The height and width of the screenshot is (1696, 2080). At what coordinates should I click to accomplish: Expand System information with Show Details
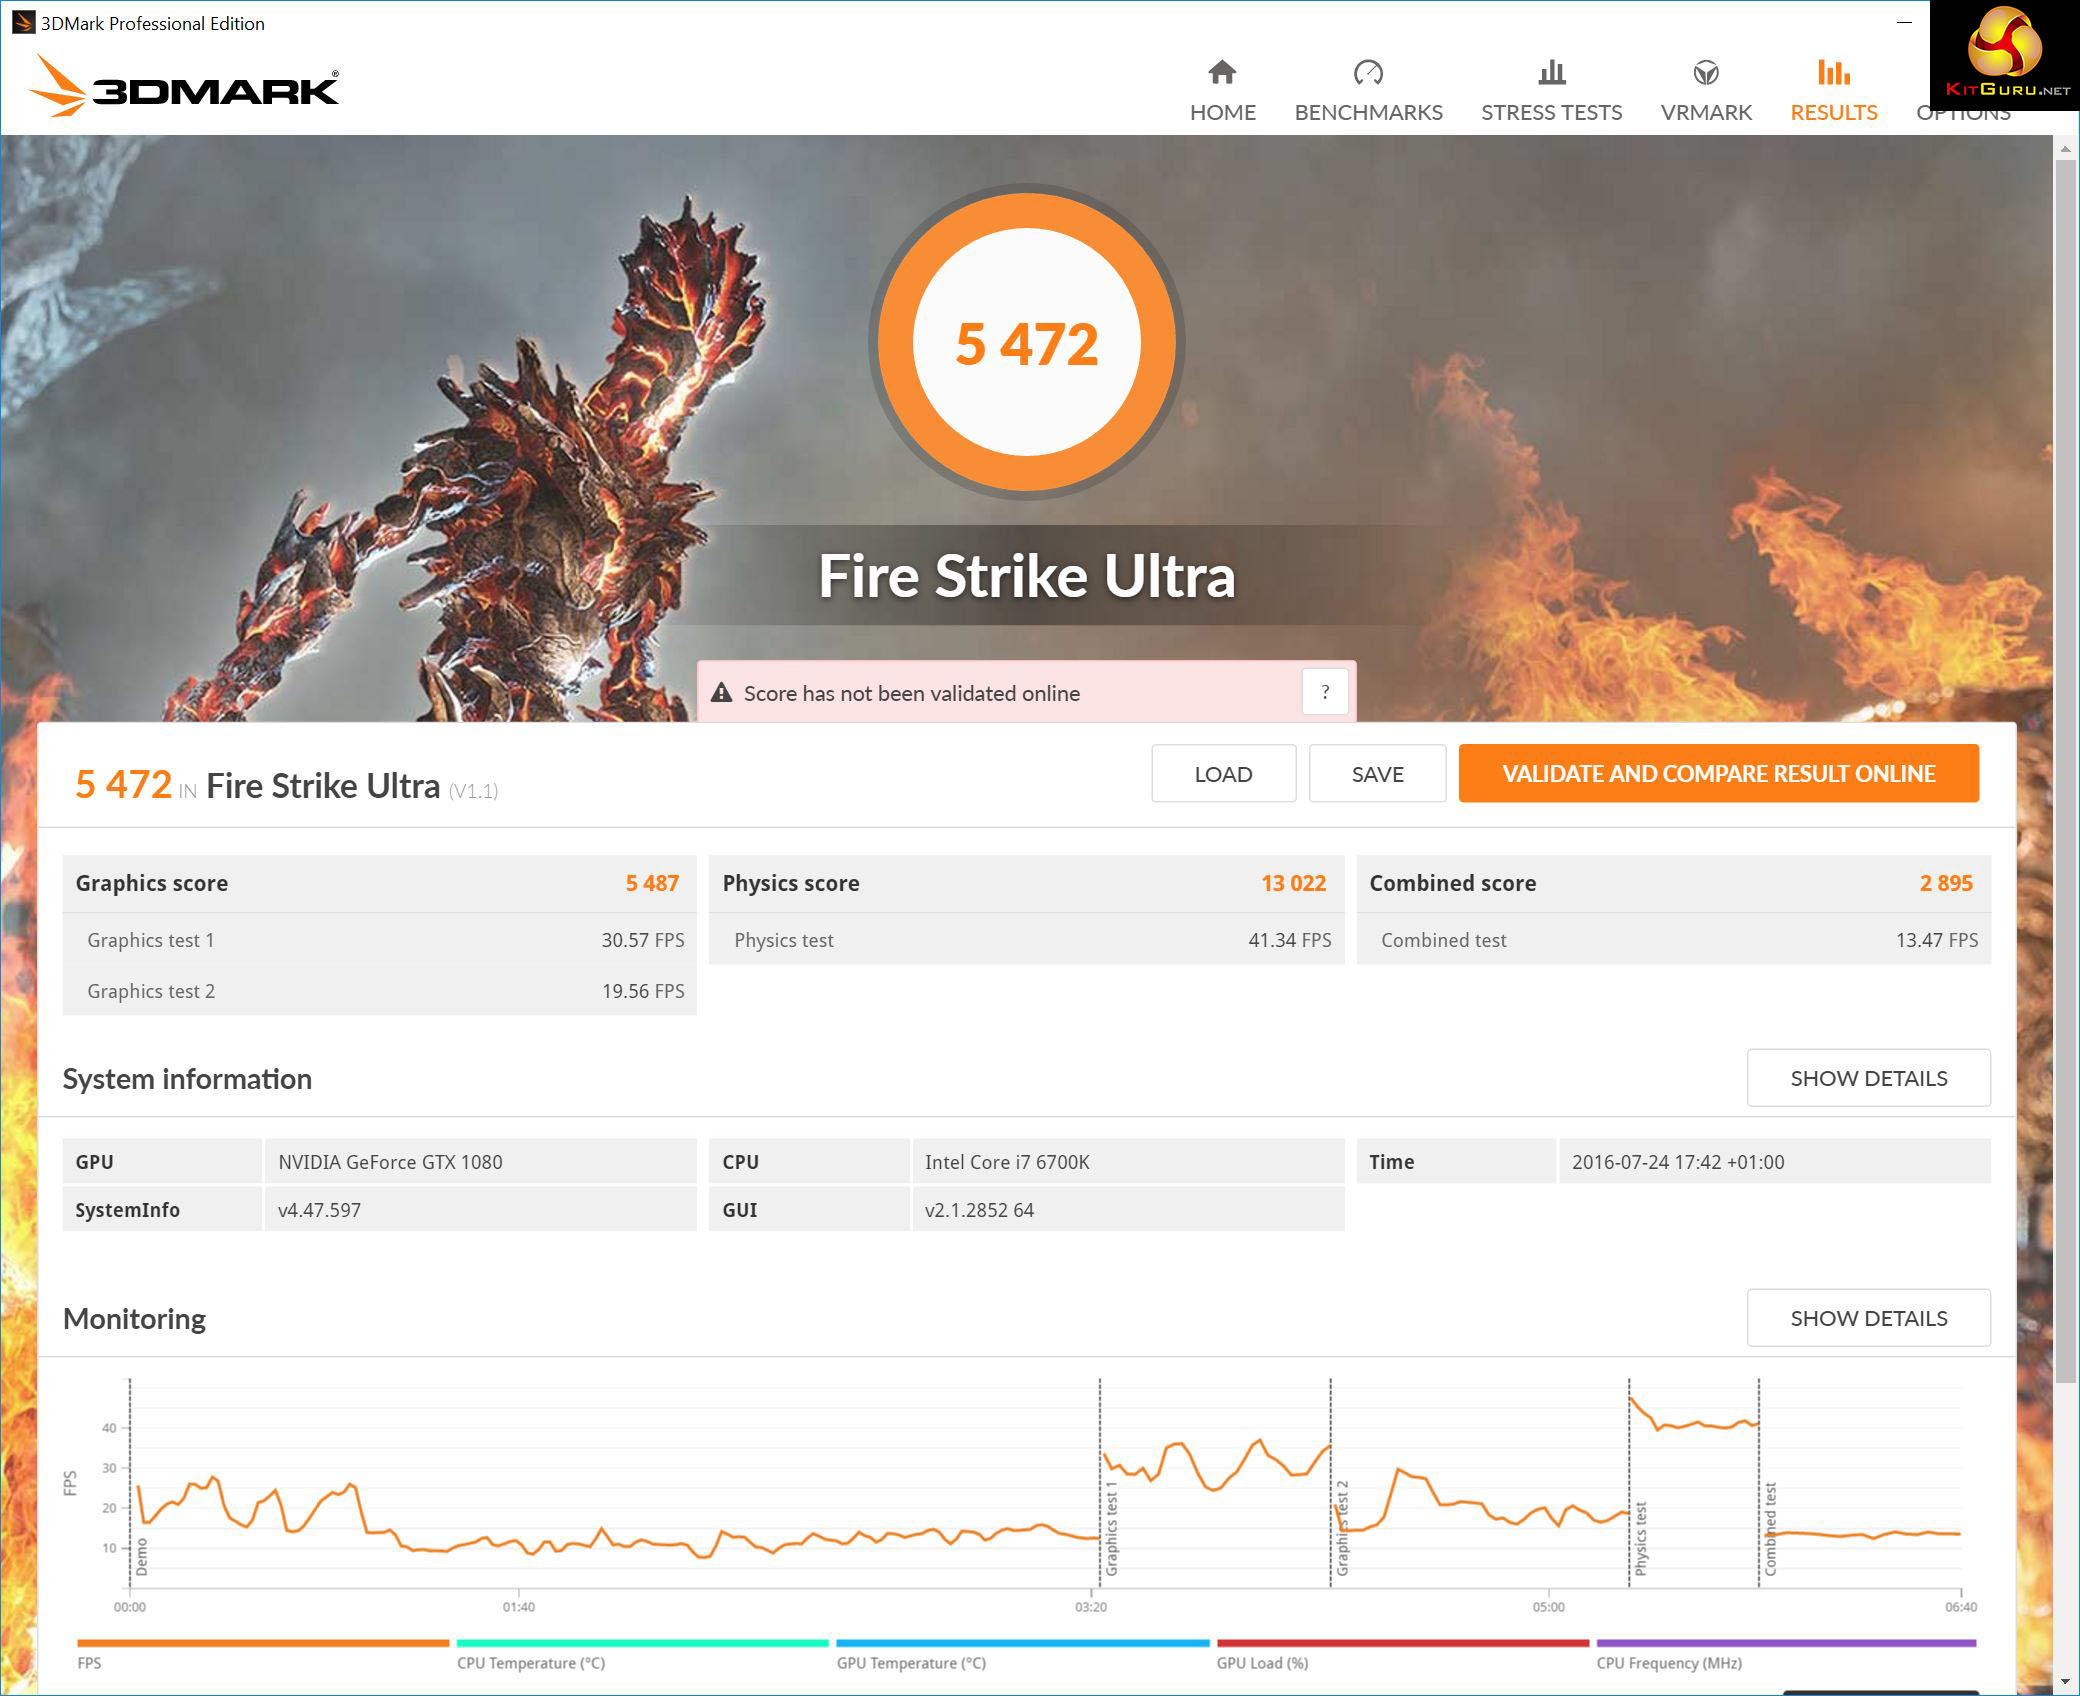tap(1868, 1078)
